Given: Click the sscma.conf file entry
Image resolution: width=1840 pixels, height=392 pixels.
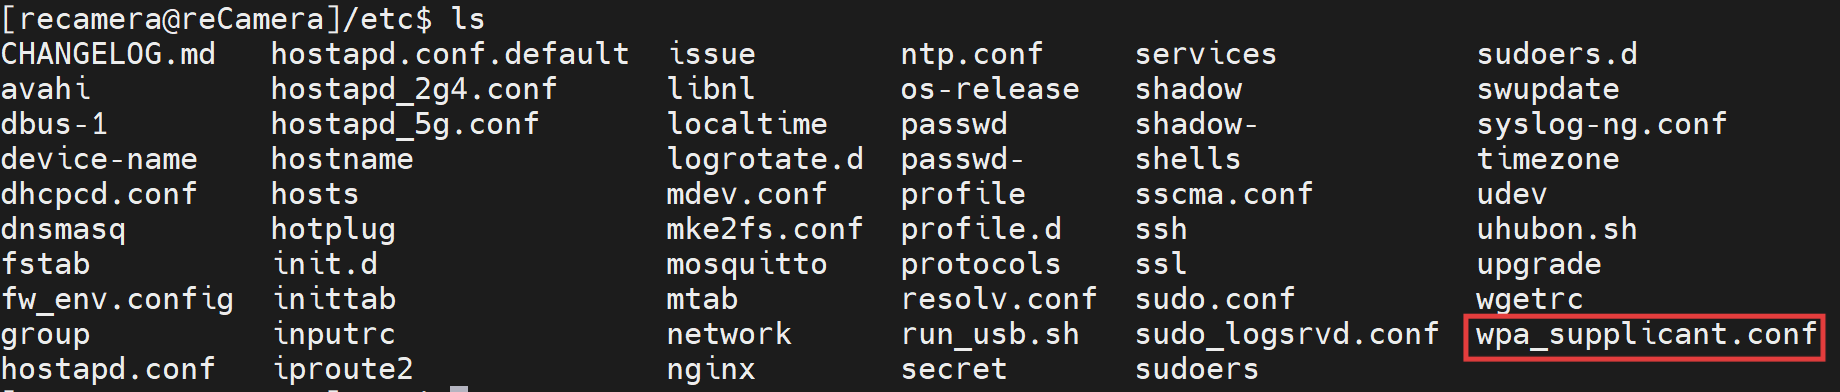Looking at the screenshot, I should [x=1224, y=194].
